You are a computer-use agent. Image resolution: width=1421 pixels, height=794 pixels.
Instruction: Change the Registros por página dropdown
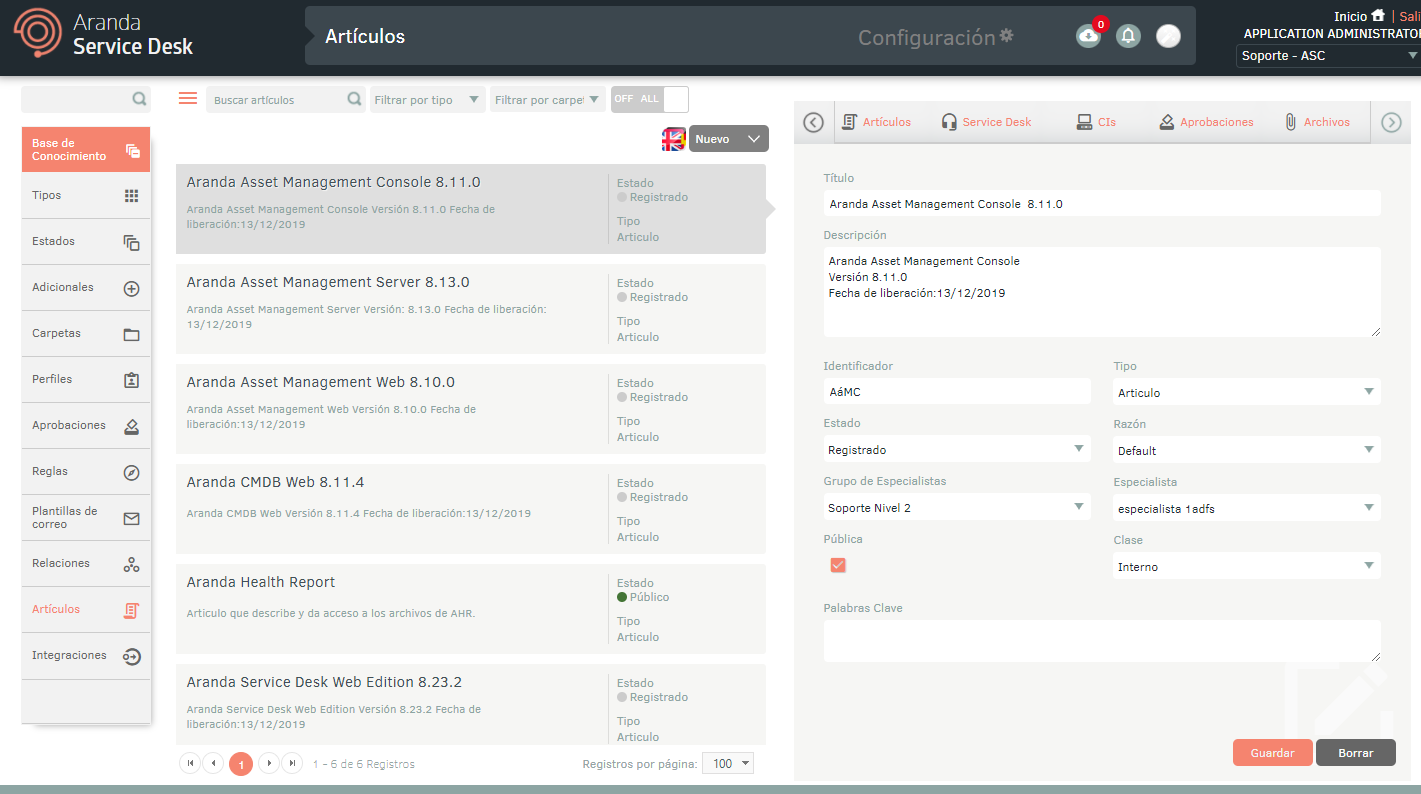[727, 763]
